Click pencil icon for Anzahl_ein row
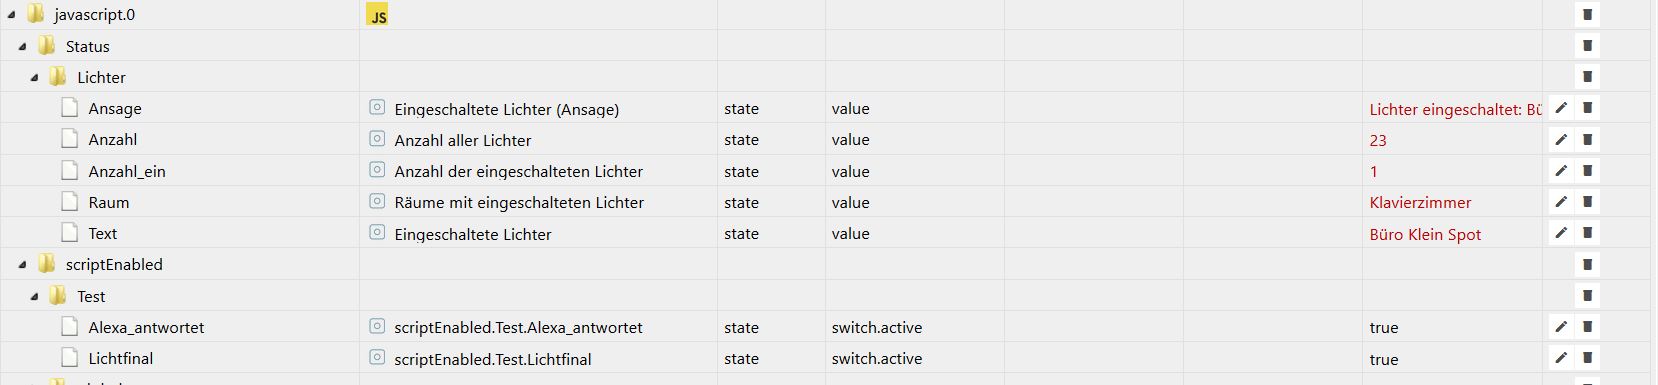The image size is (1658, 385). click(1561, 171)
